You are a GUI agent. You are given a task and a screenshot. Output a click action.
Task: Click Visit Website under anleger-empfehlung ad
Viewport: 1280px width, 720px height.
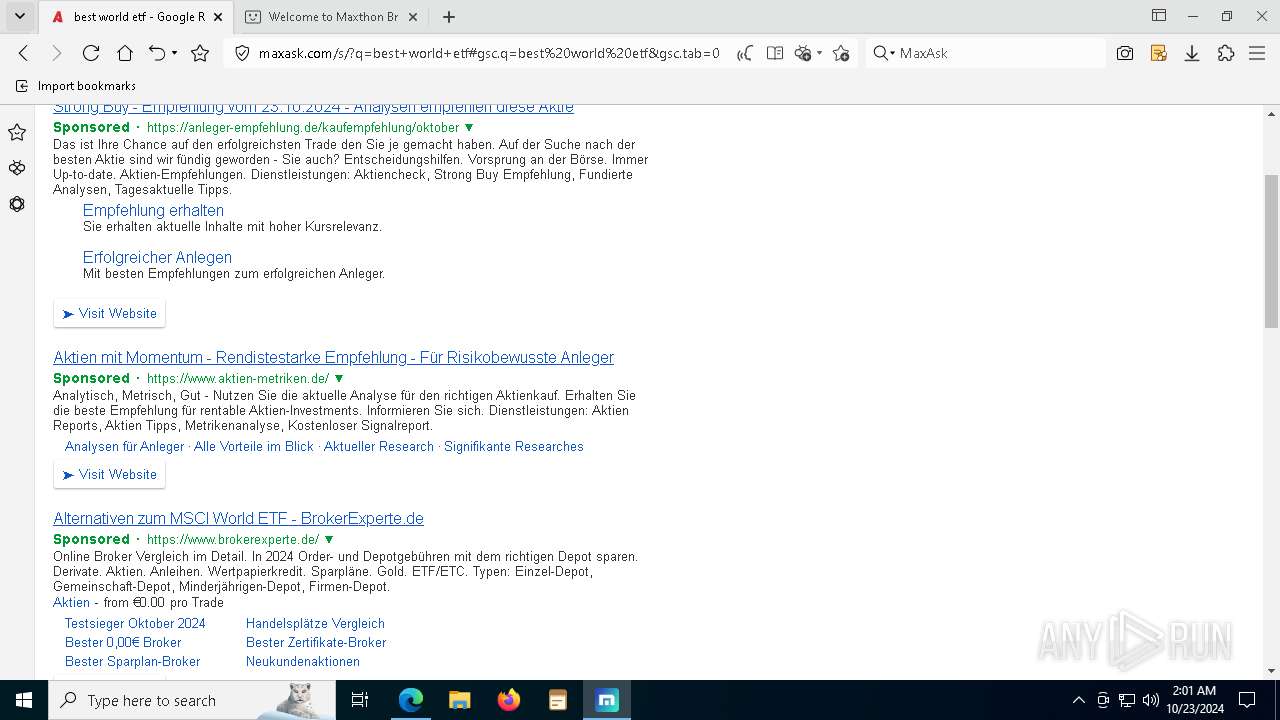[x=110, y=314]
